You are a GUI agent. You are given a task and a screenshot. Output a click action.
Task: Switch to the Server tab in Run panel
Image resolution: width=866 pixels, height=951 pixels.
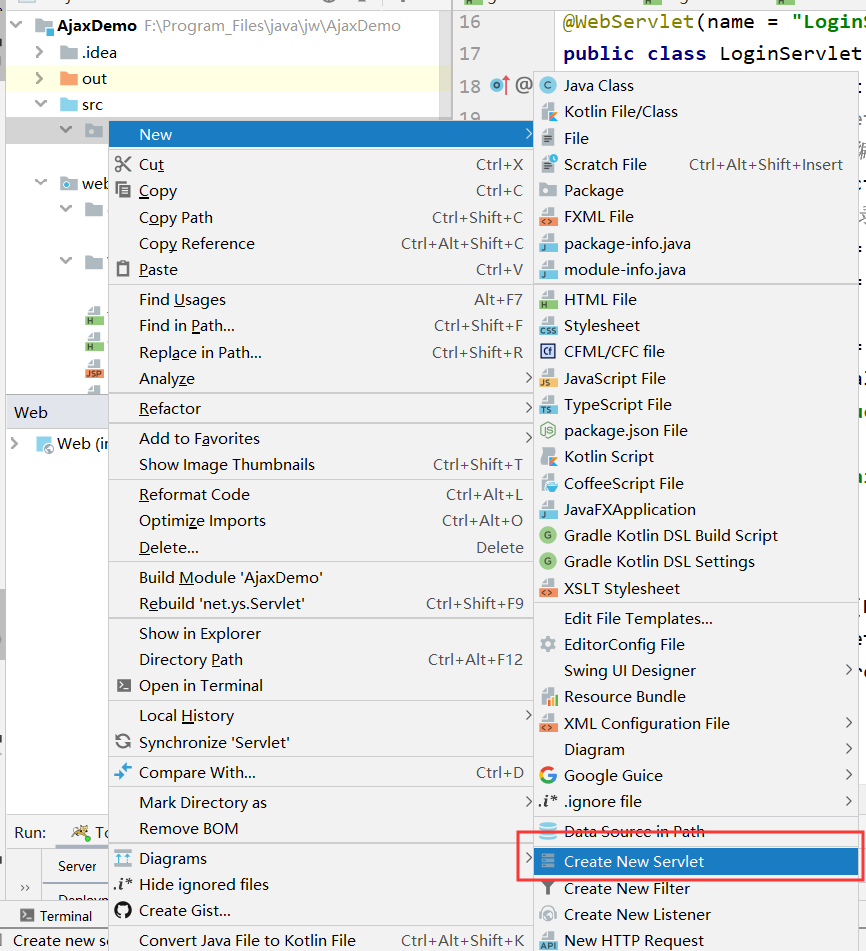click(x=77, y=866)
